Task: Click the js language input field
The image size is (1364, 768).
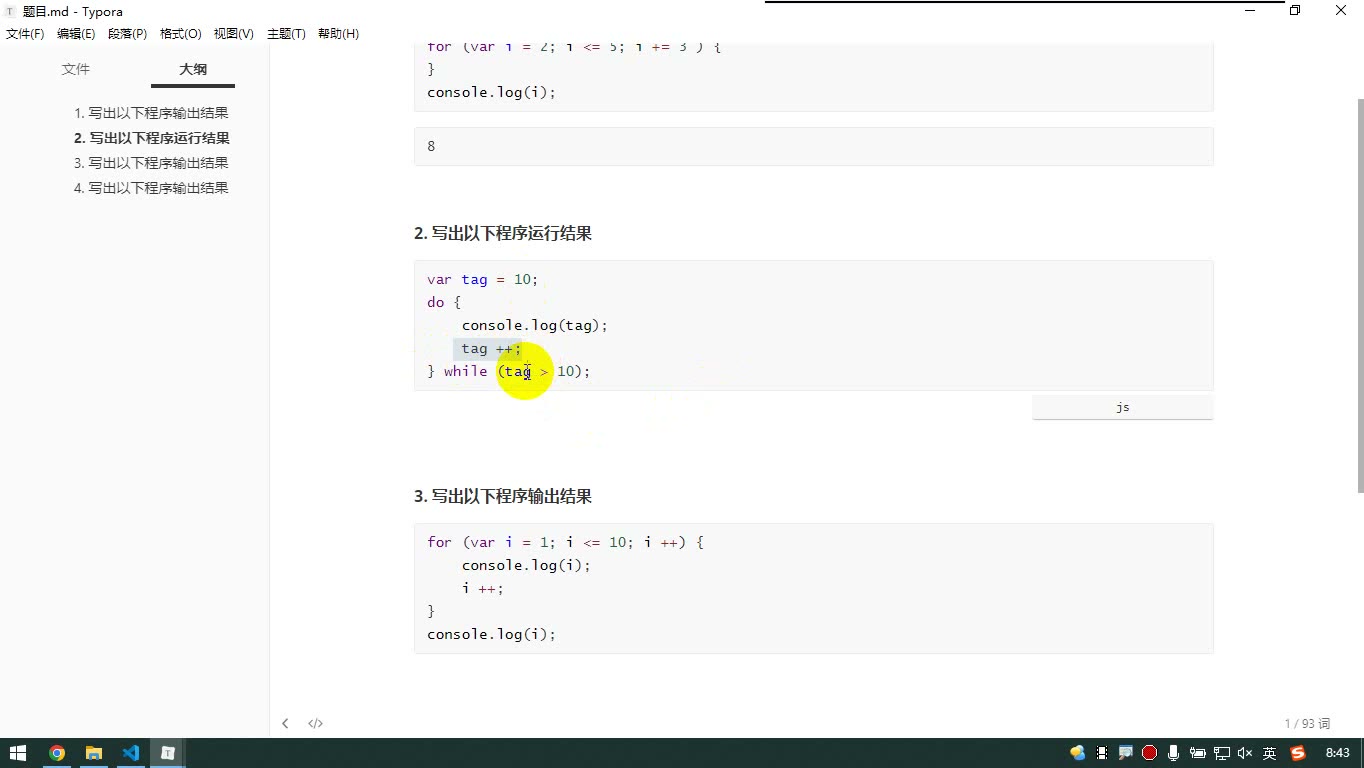Action: point(1122,407)
